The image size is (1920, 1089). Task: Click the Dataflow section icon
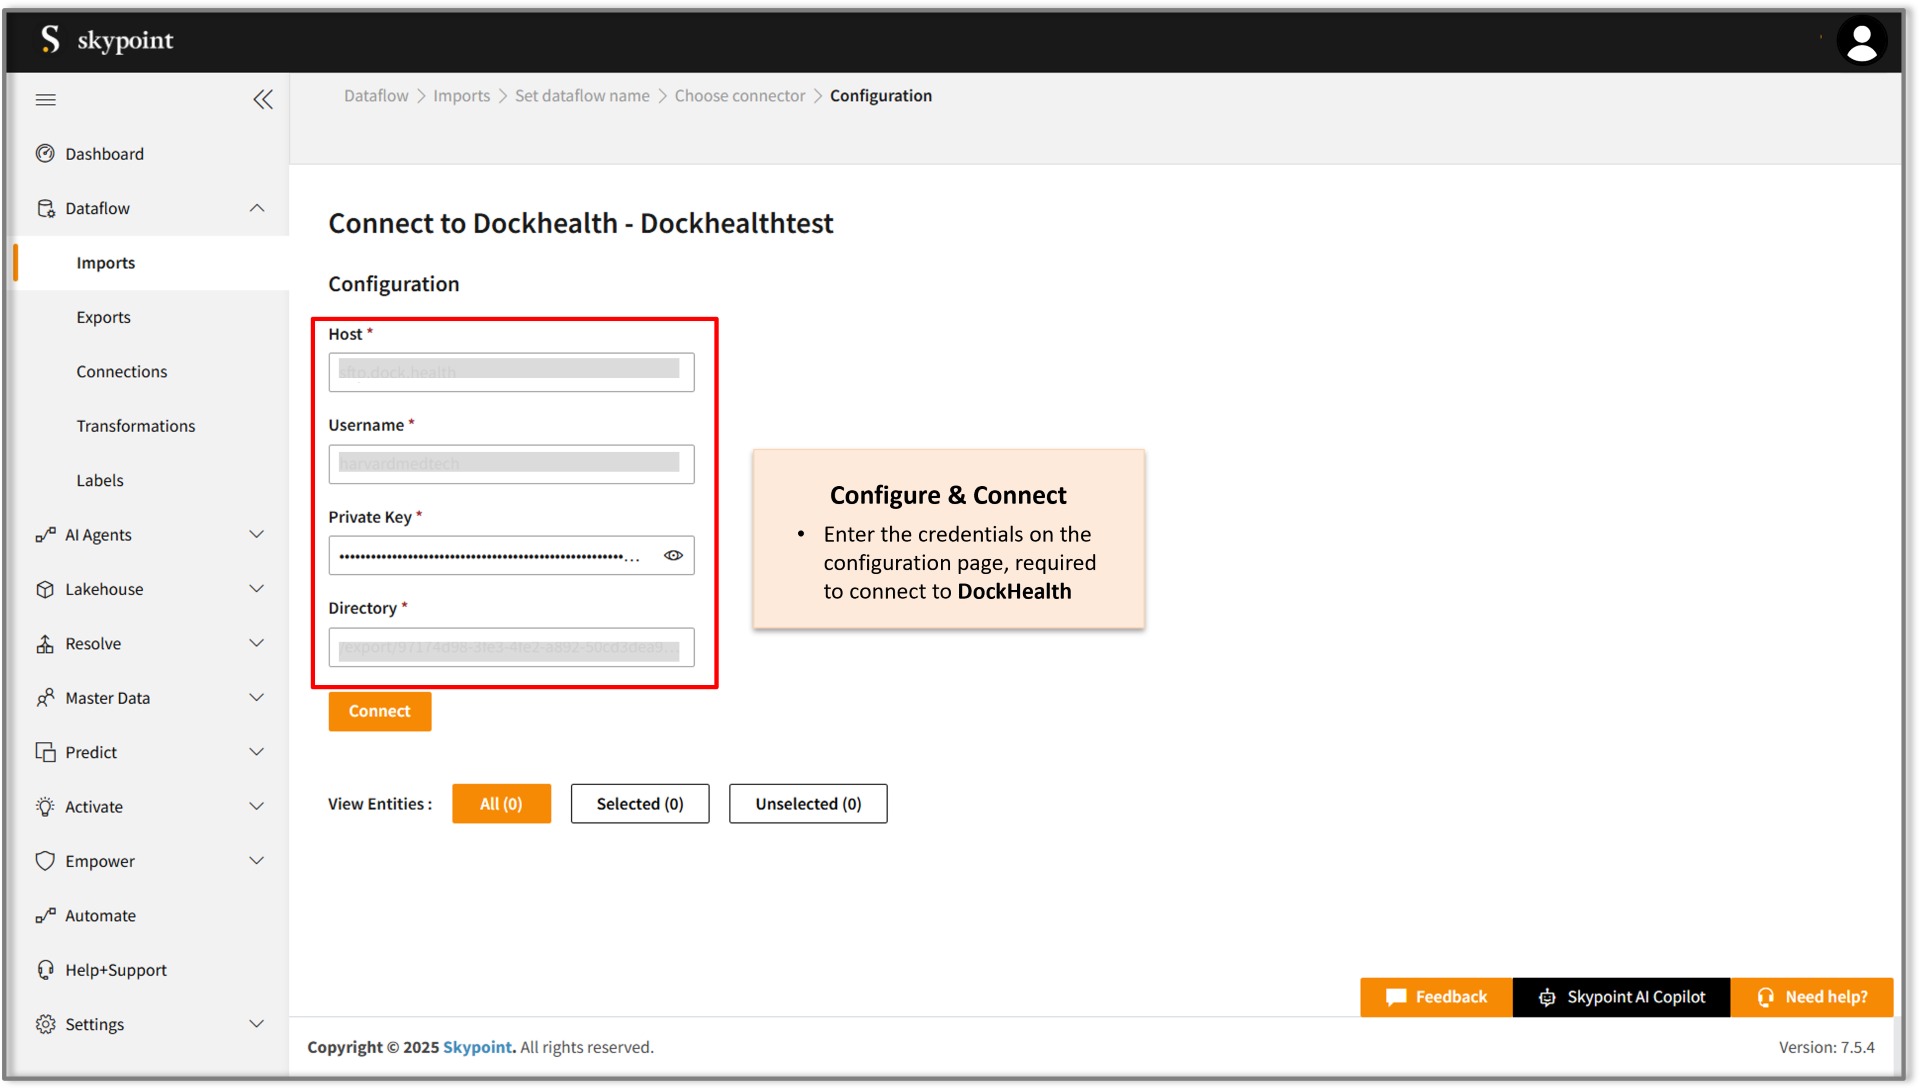[45, 207]
